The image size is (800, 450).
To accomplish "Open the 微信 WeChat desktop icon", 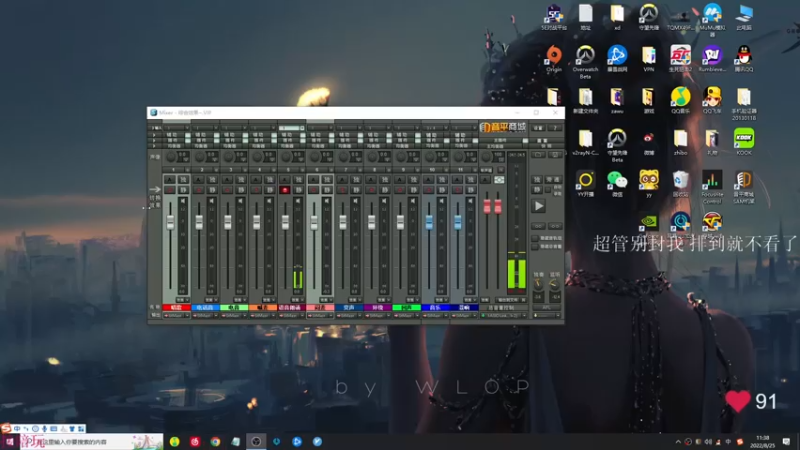I will (x=617, y=184).
